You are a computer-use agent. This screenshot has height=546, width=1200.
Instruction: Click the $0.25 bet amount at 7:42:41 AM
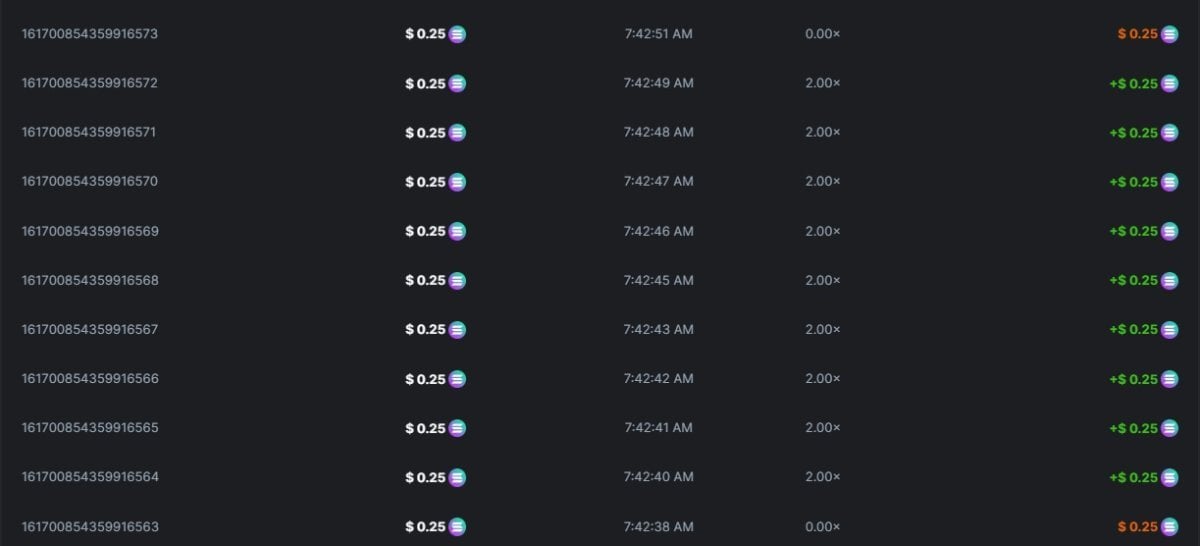(x=425, y=428)
